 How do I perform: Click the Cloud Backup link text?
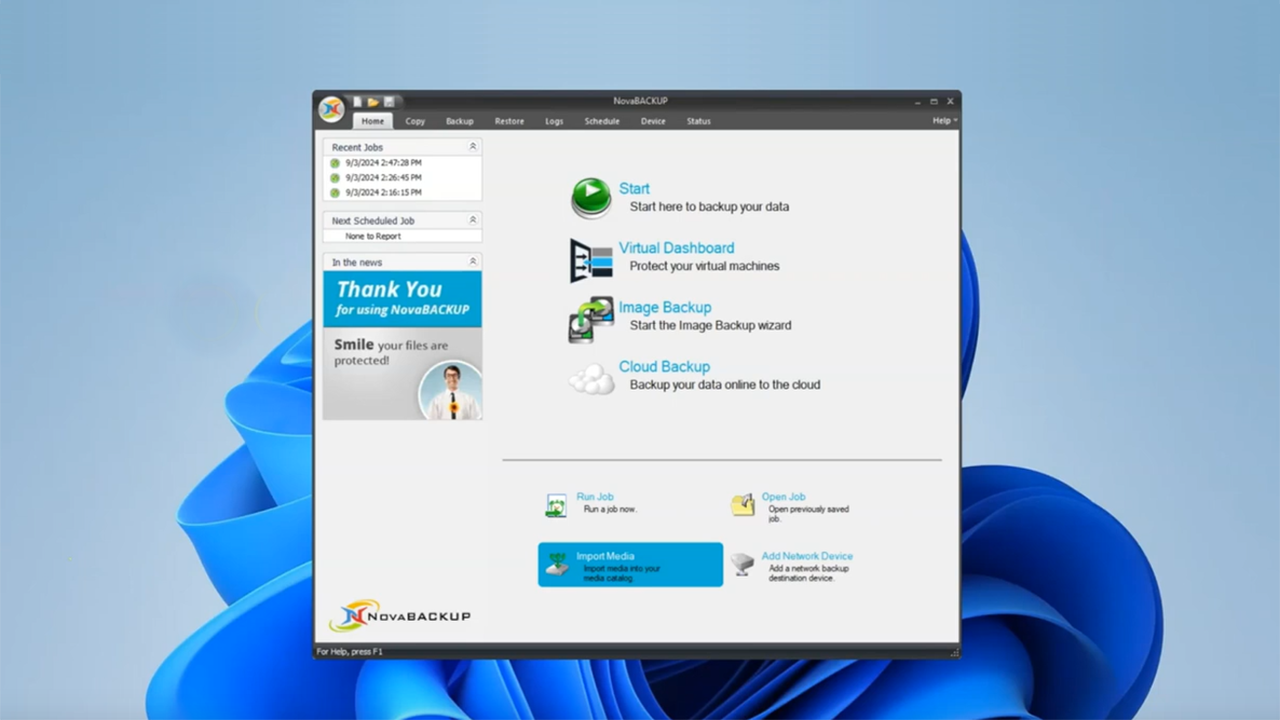pyautogui.click(x=664, y=366)
